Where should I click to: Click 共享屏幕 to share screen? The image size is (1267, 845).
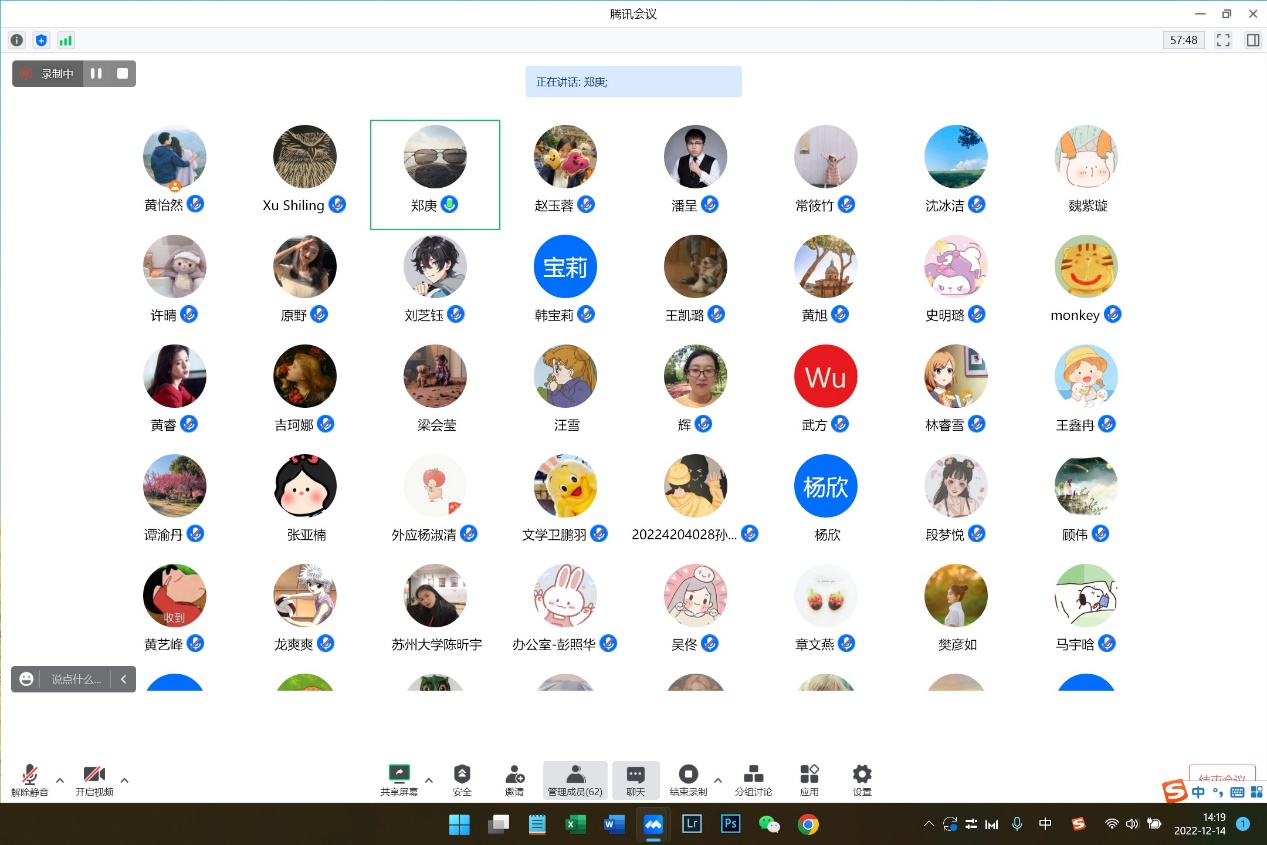[399, 779]
